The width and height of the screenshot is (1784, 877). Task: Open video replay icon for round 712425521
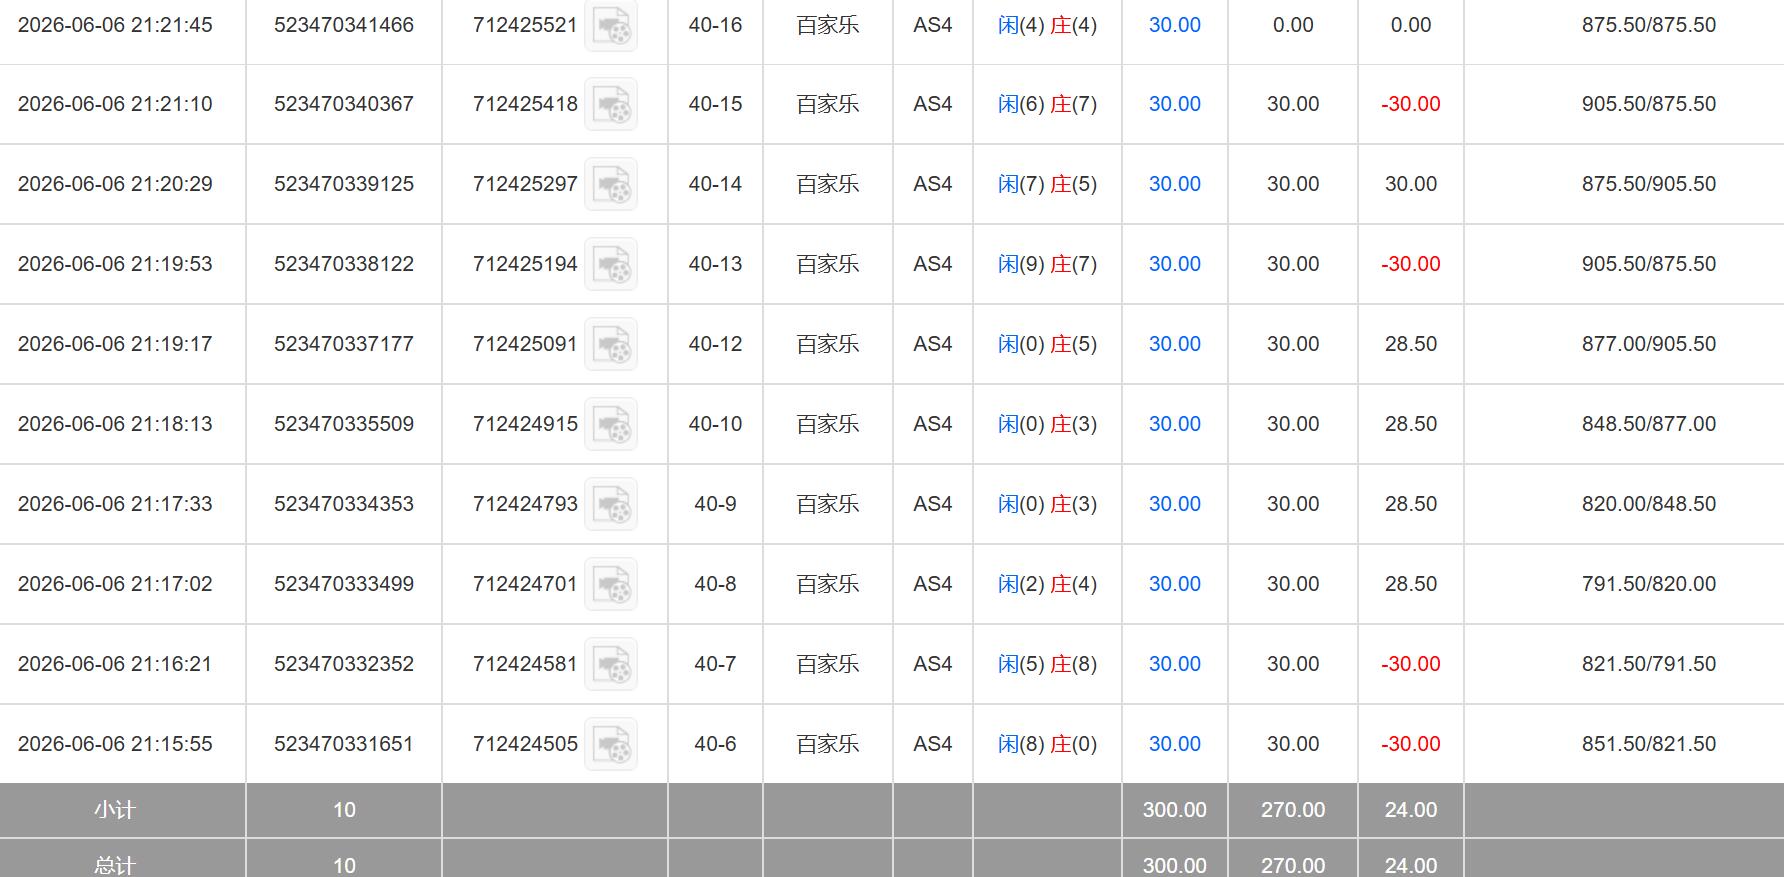611,25
